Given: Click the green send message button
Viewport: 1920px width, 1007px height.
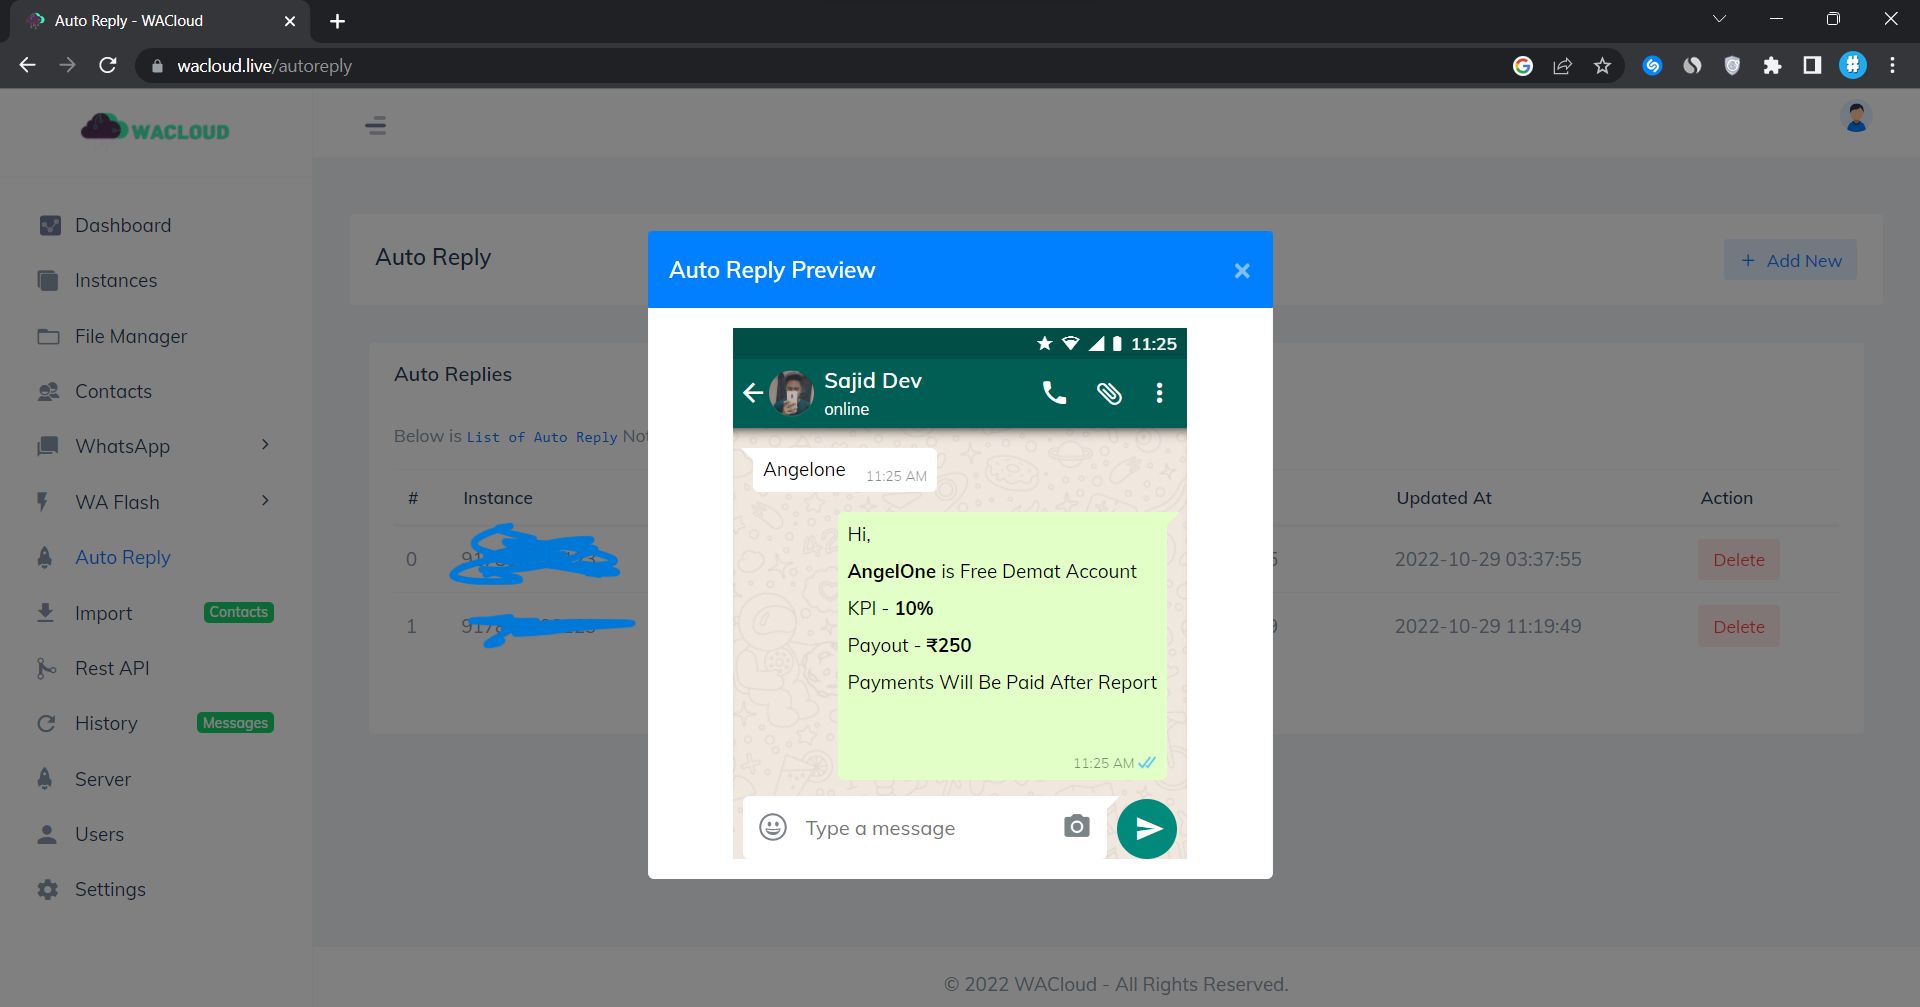Looking at the screenshot, I should pos(1146,828).
